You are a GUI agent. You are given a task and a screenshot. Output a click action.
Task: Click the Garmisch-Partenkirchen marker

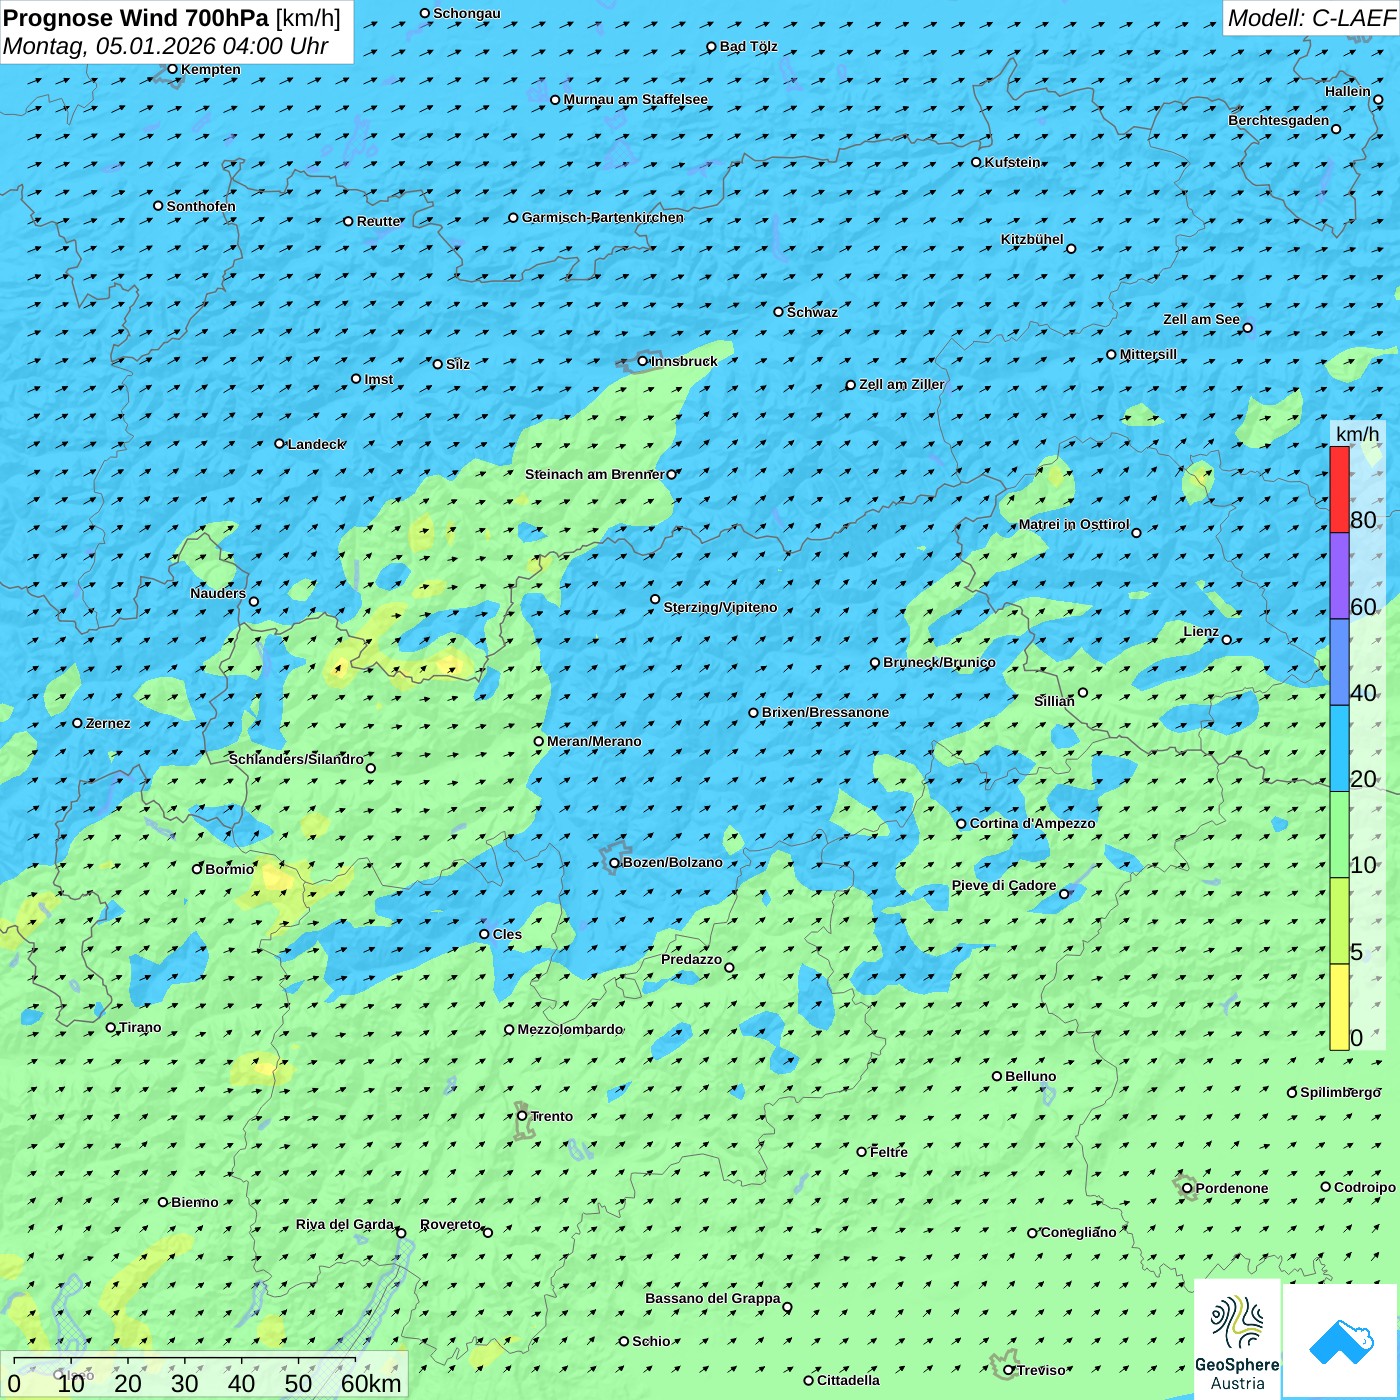tap(513, 217)
